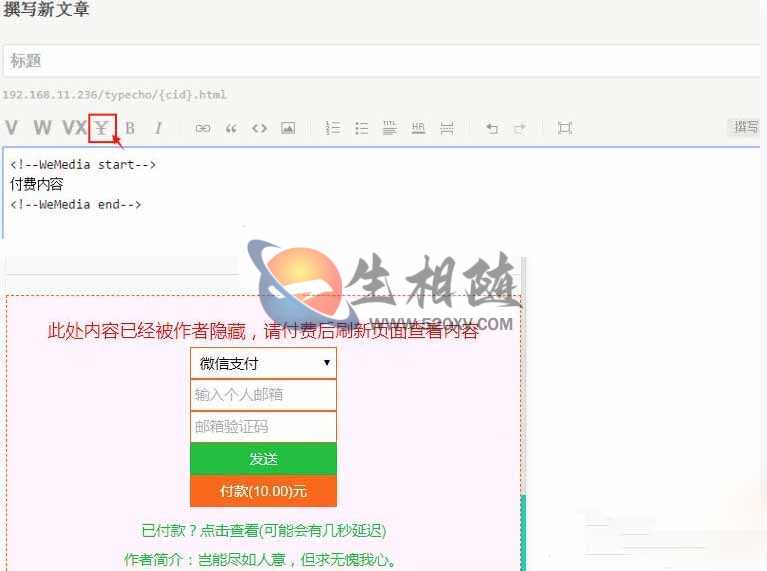Insert a code block
Image resolution: width=767 pixels, height=571 pixels.
pos(259,128)
